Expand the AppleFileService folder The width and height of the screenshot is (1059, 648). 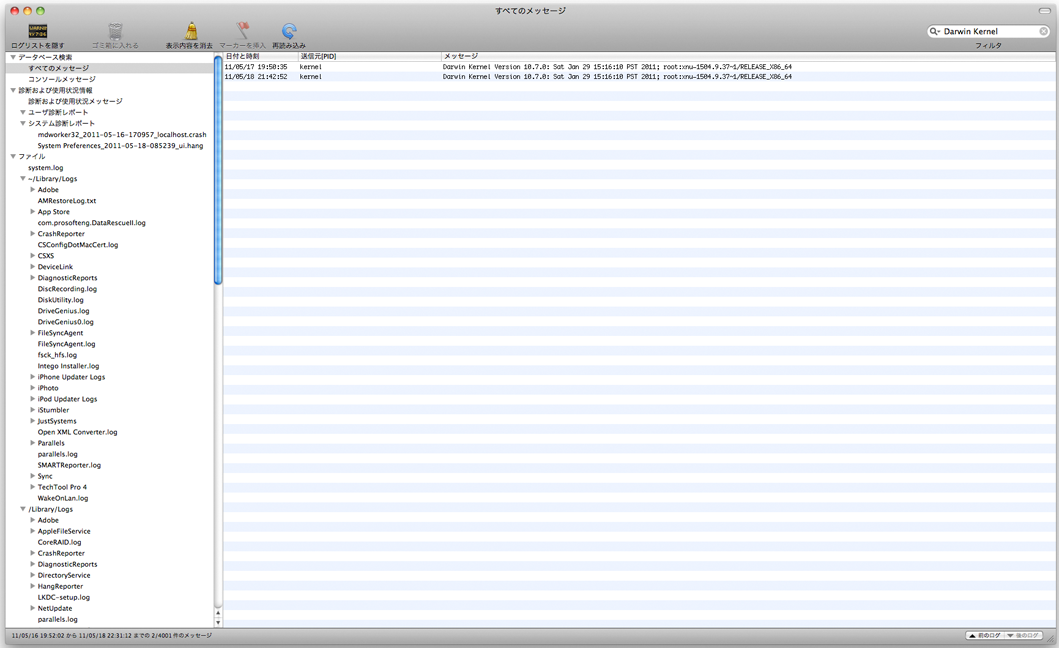[x=32, y=531]
